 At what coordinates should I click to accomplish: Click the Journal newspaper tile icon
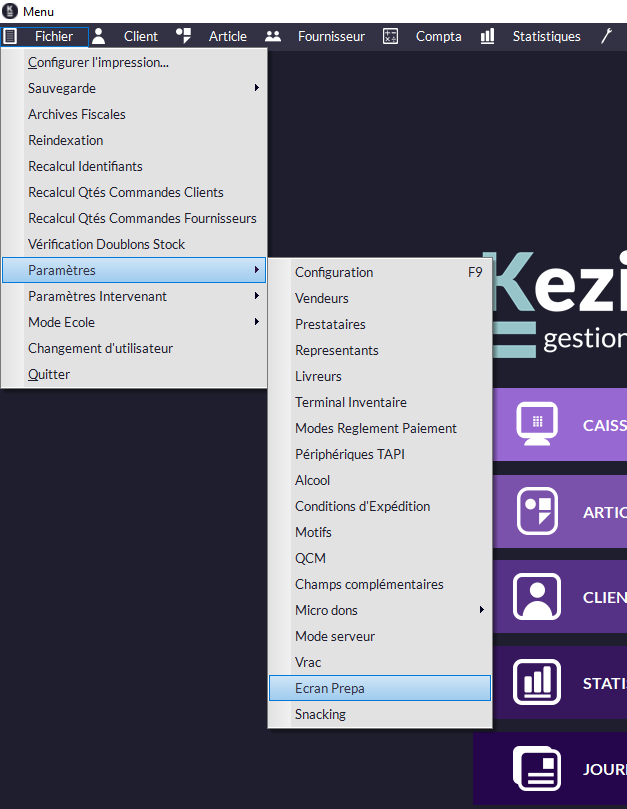tap(536, 769)
